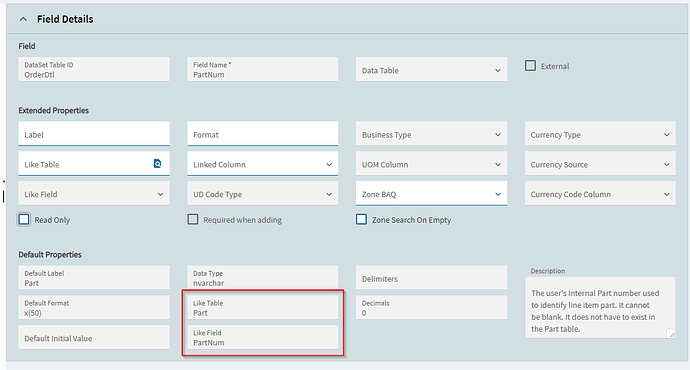This screenshot has height=370, width=690.
Task: Tick the External checkbox
Action: (x=530, y=66)
